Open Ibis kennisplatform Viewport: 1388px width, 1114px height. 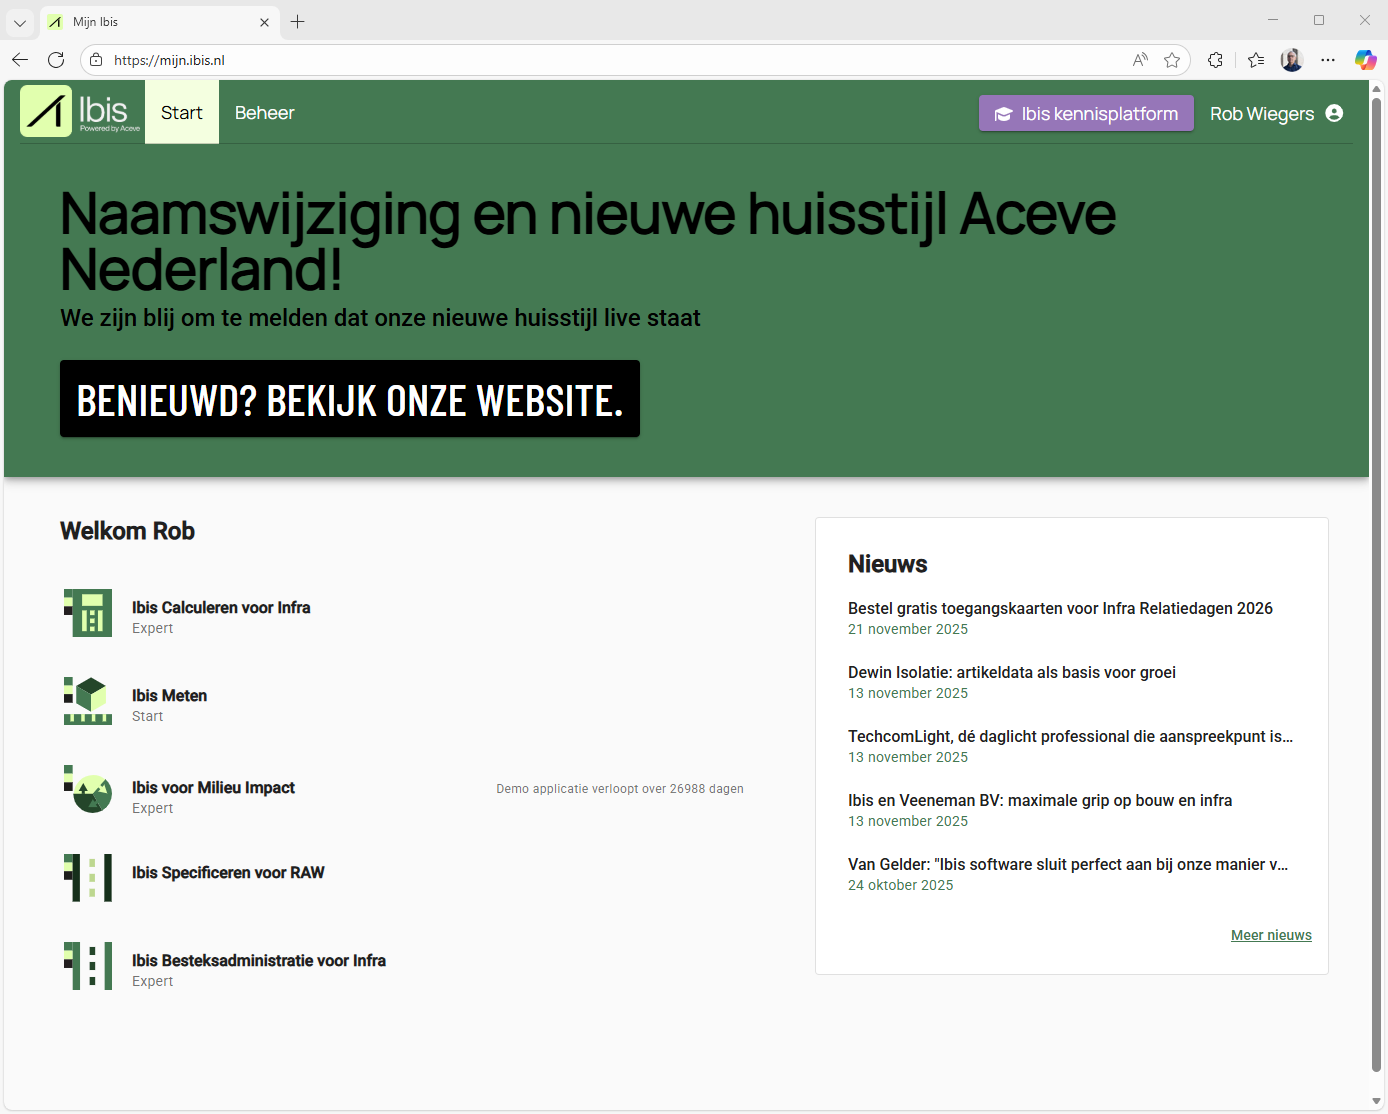click(1086, 113)
